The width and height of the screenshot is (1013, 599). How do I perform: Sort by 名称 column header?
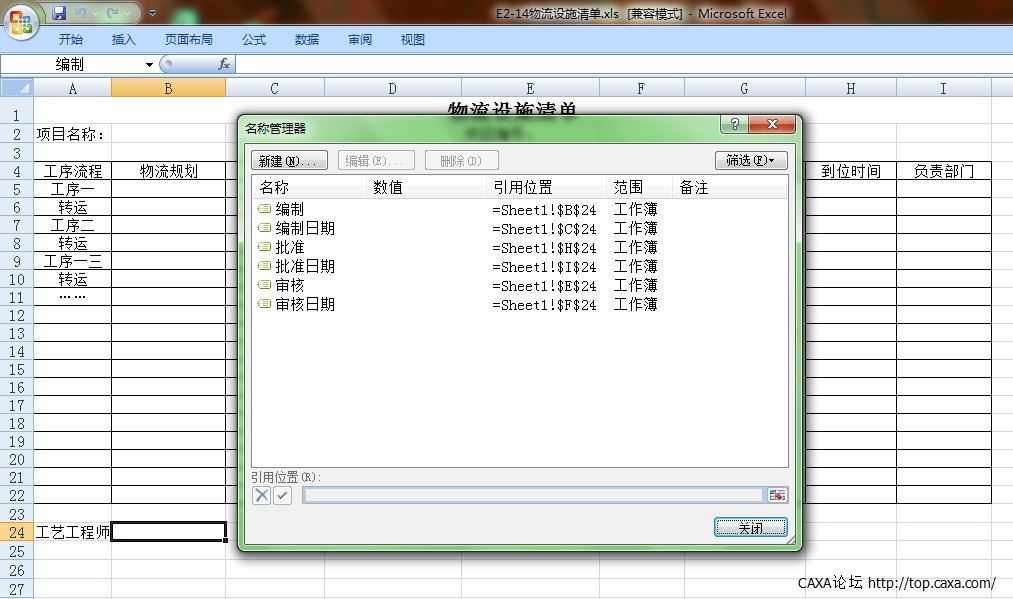pyautogui.click(x=309, y=187)
